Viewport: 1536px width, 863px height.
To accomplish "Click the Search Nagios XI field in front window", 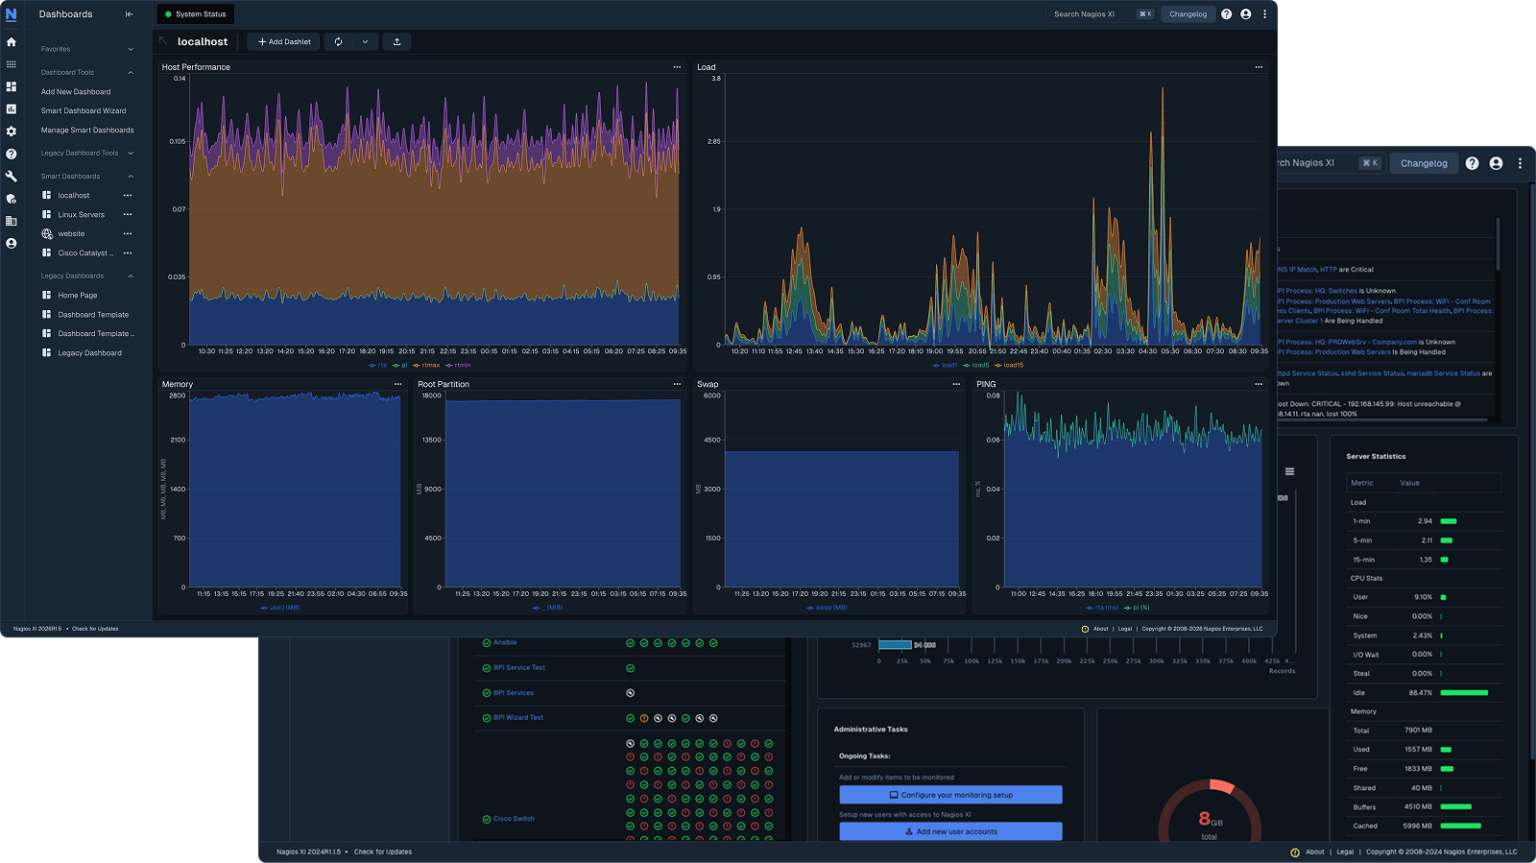I will pos(1103,14).
